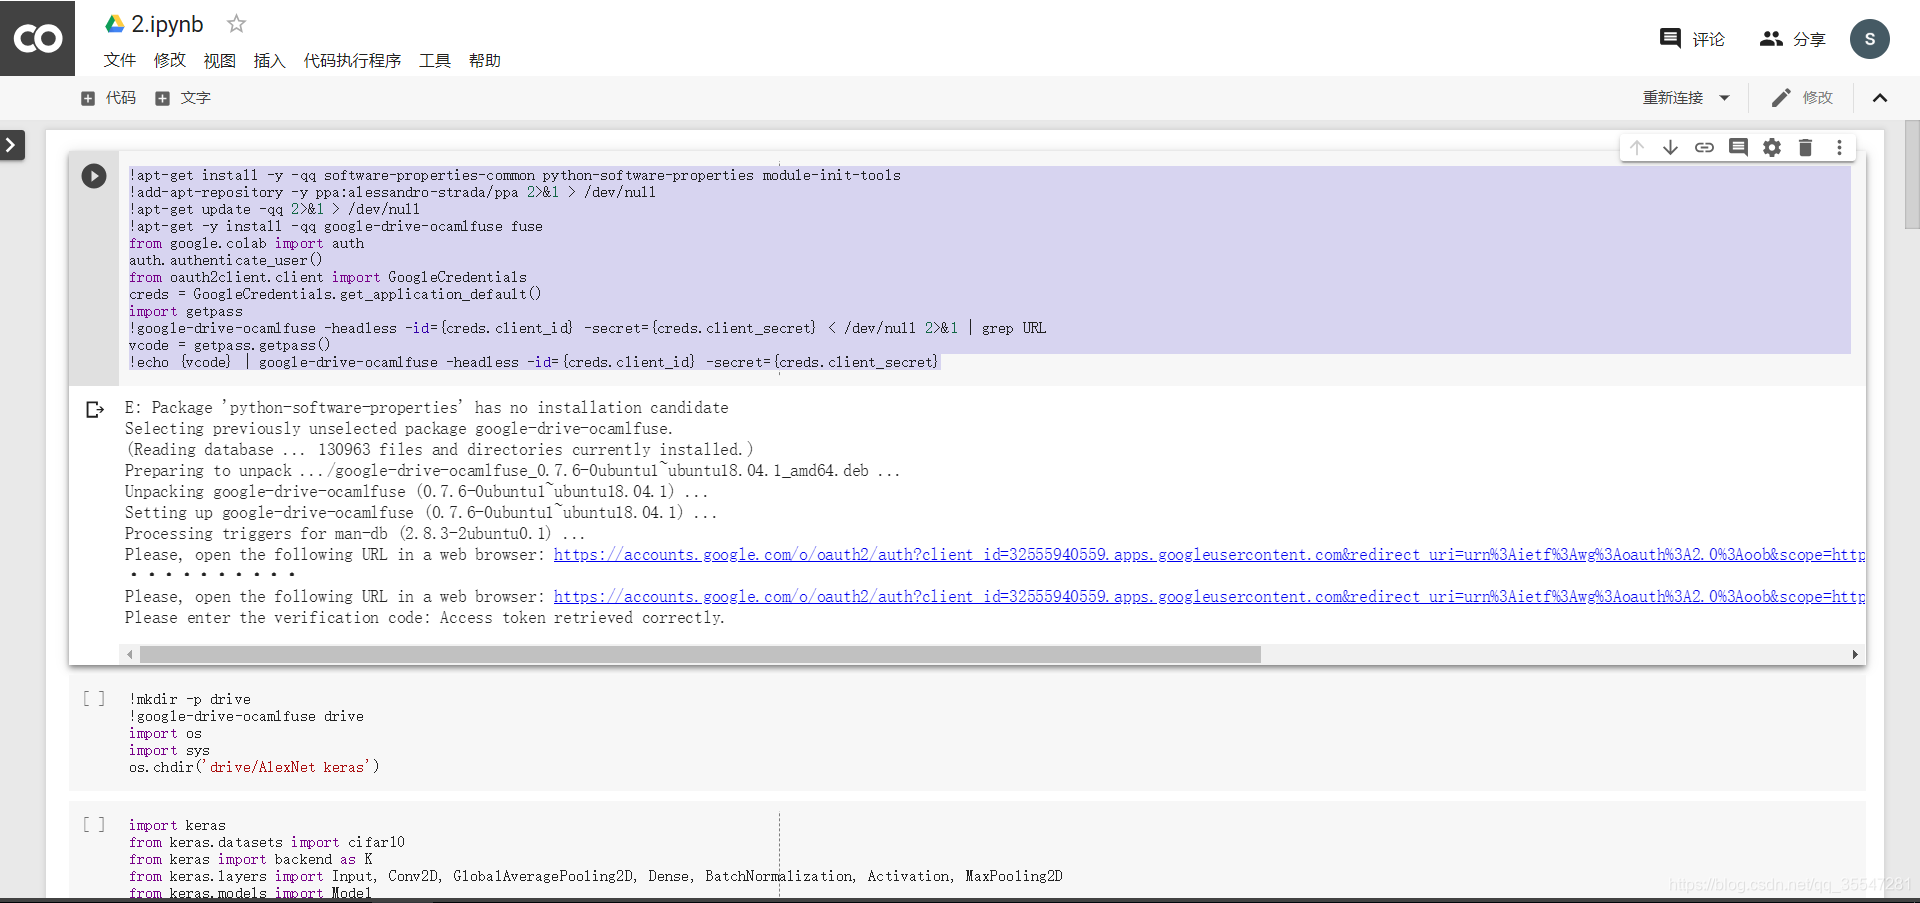Click the line 'vcode = getpass.getpass()'
The width and height of the screenshot is (1920, 903).
[x=229, y=345]
